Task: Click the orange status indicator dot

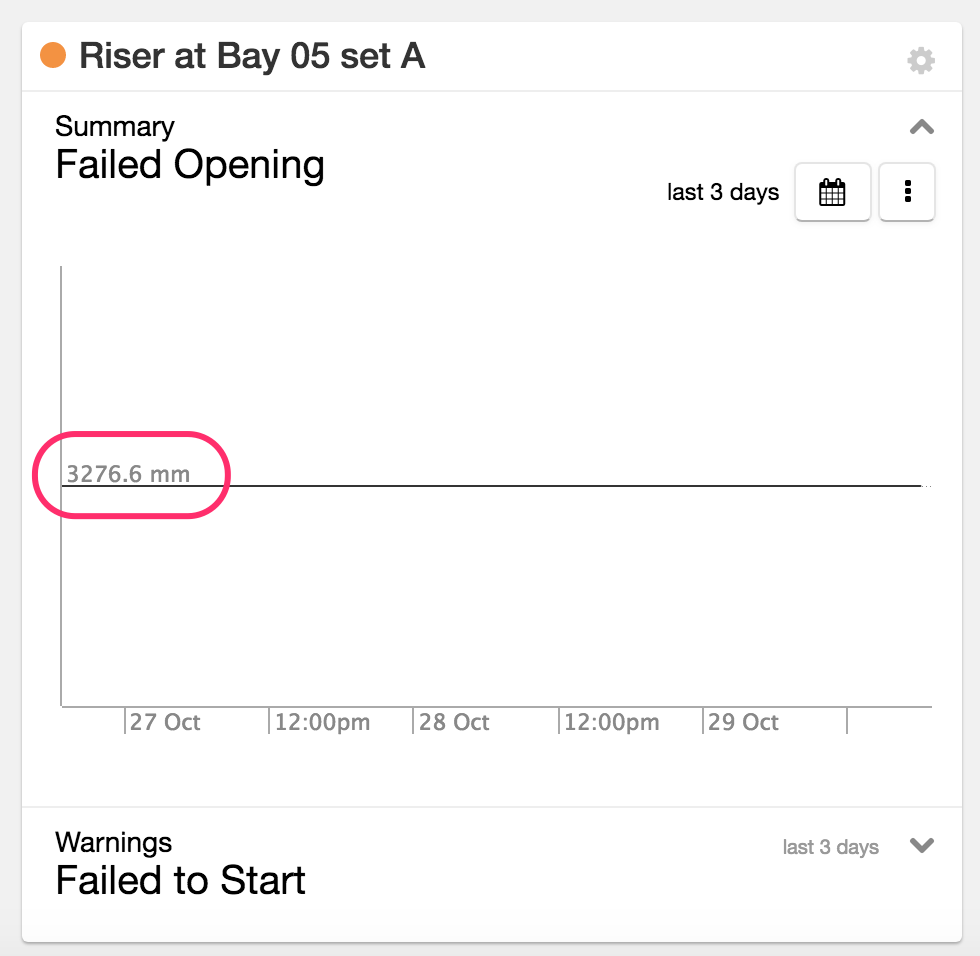Action: pyautogui.click(x=53, y=55)
